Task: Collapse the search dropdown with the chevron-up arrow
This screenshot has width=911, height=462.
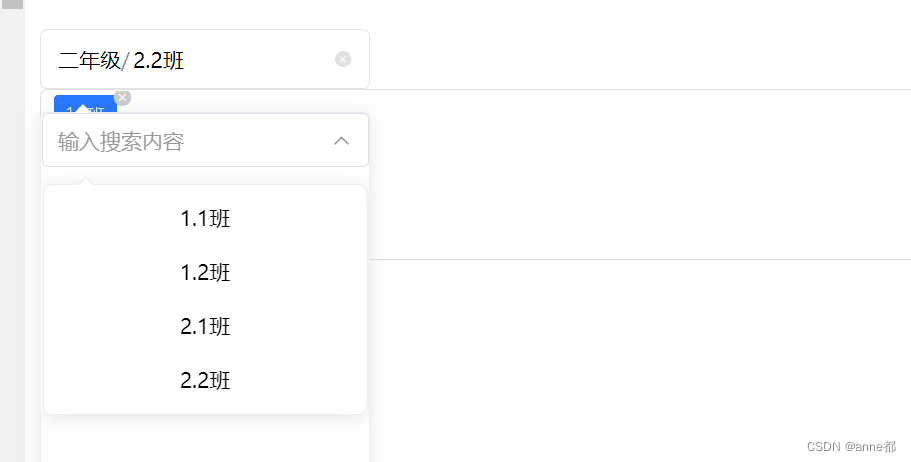Action: coord(341,141)
